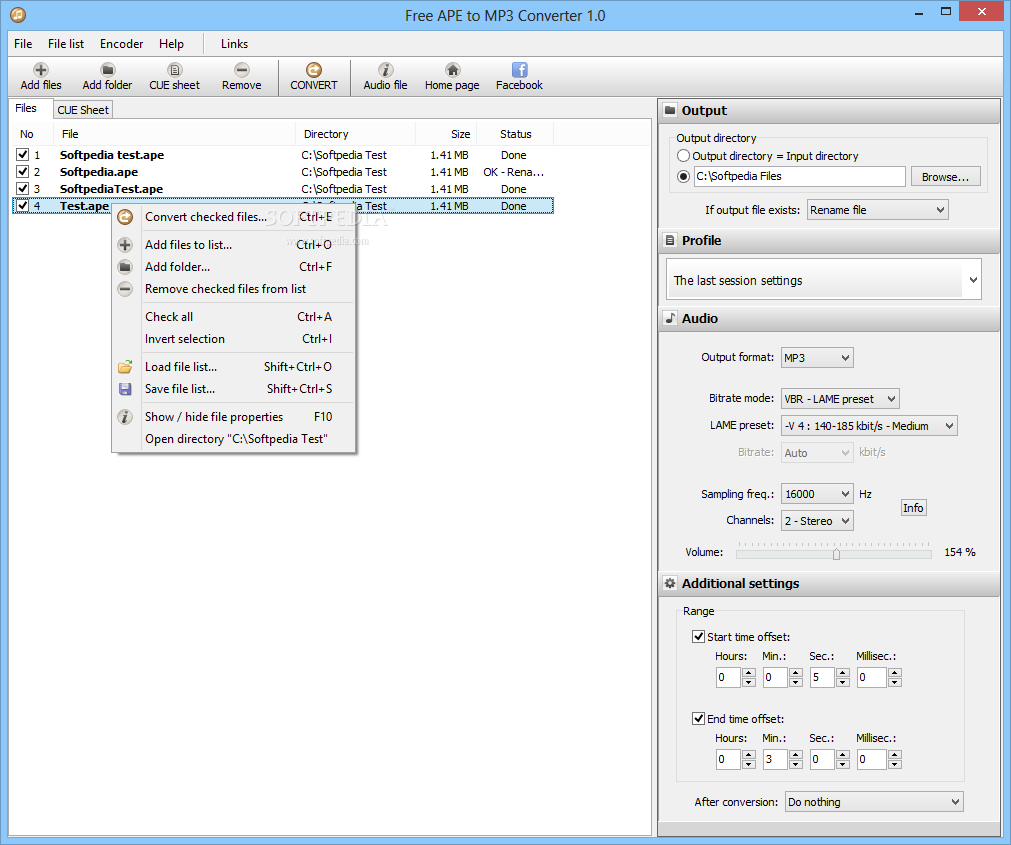Open the Links menu
1011x845 pixels.
(234, 44)
